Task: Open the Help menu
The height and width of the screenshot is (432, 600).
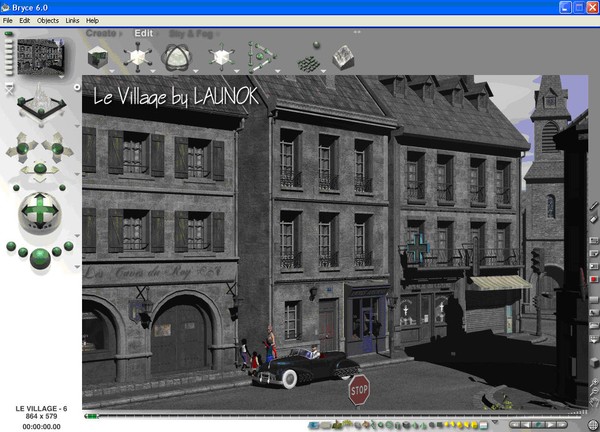Action: (92, 21)
